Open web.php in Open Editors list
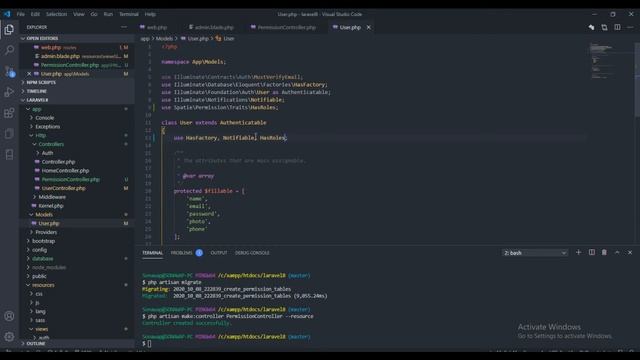 coord(51,47)
